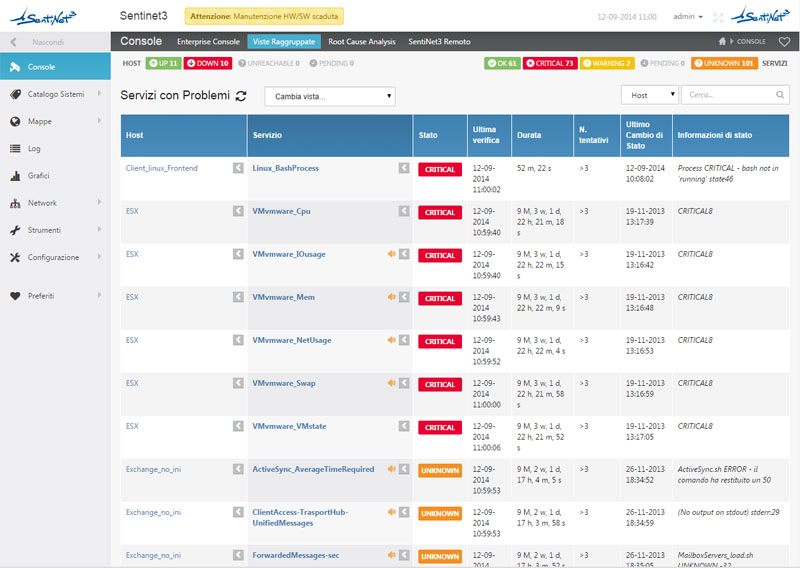Filter services by CRITICAL 73 badge
Viewport: 800px width, 568px height.
coord(550,63)
